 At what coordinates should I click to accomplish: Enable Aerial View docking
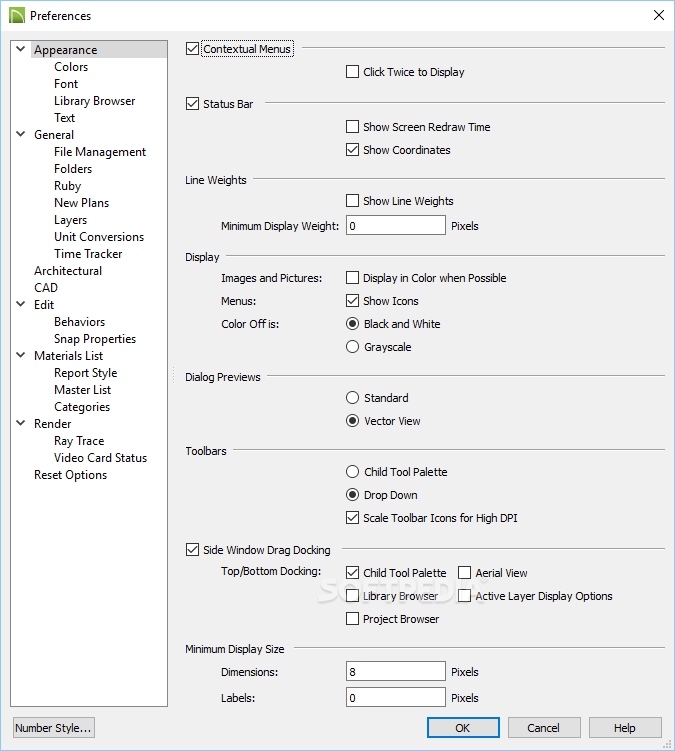pos(464,573)
